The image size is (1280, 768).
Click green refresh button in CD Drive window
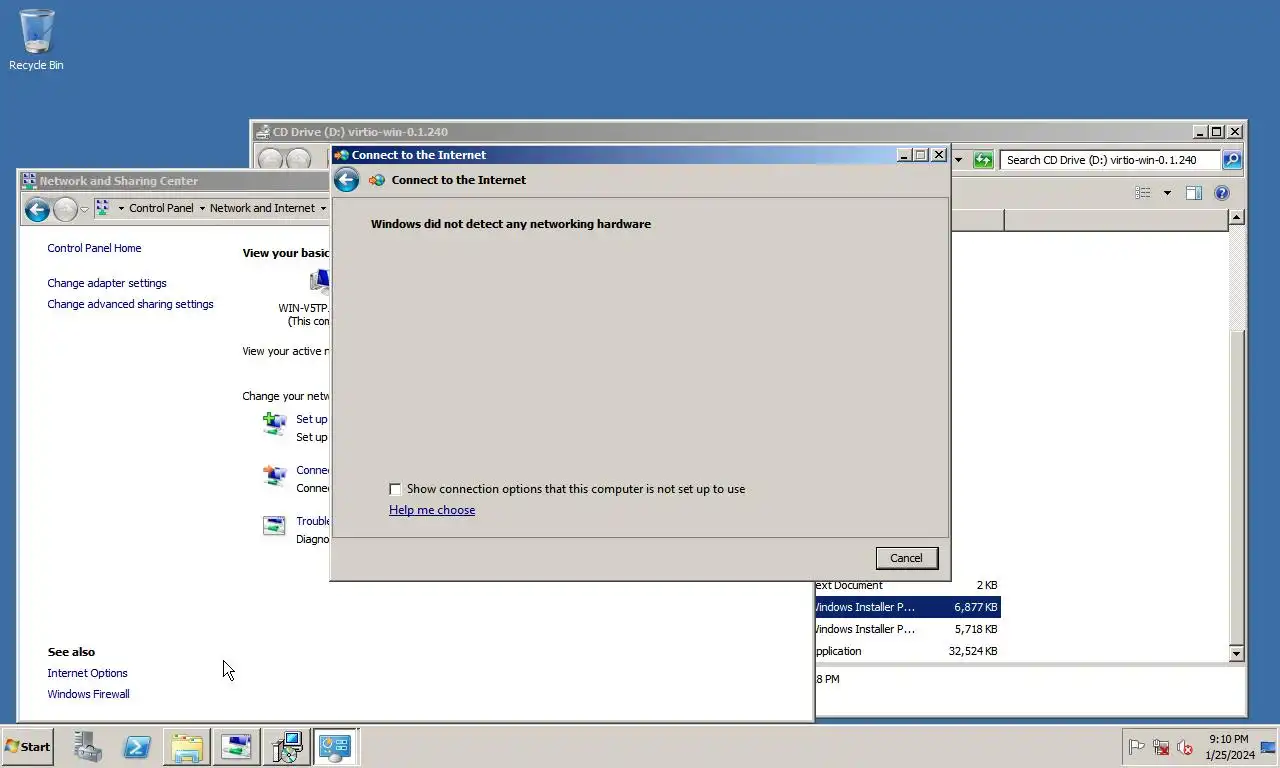983,160
